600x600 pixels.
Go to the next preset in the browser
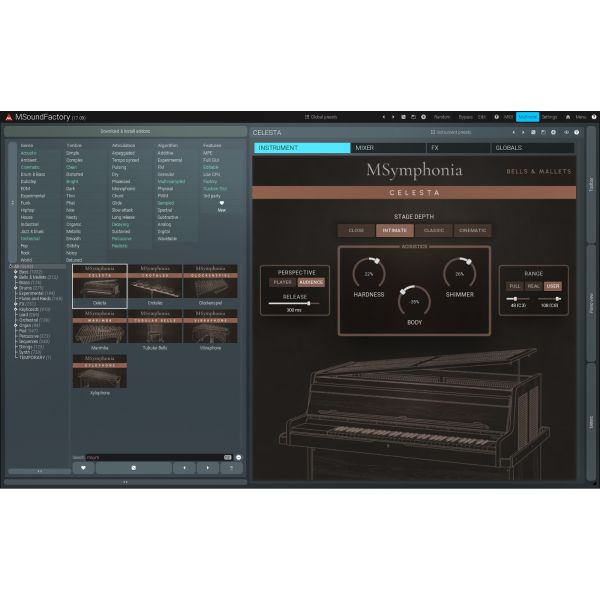click(x=208, y=468)
